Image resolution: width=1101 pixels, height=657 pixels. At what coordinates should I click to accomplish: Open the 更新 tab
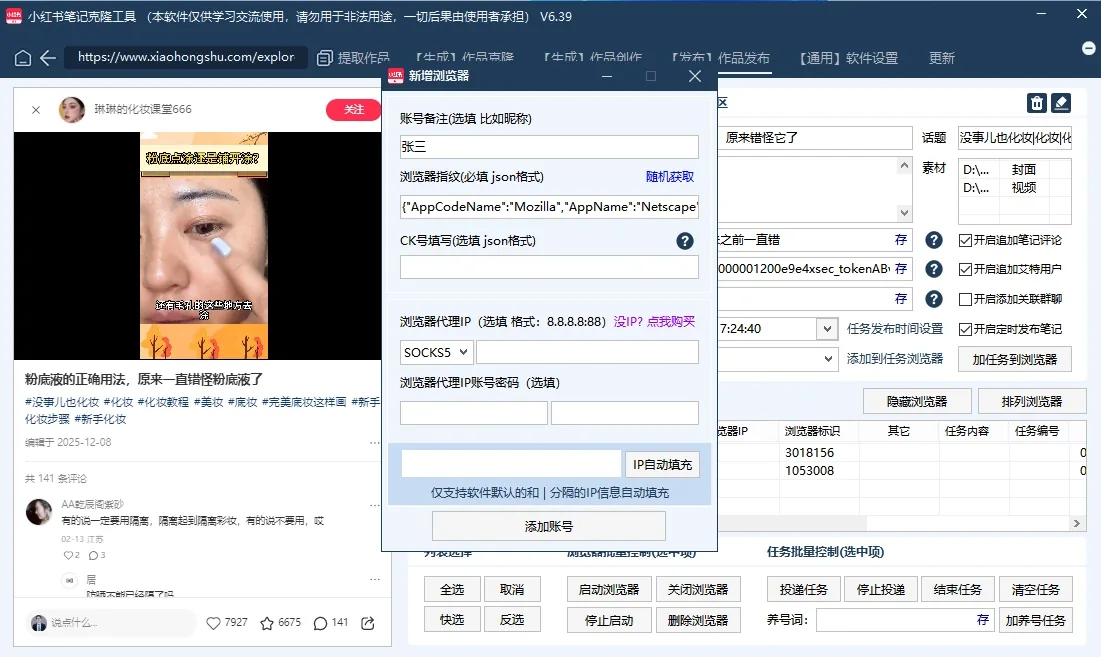pos(942,58)
